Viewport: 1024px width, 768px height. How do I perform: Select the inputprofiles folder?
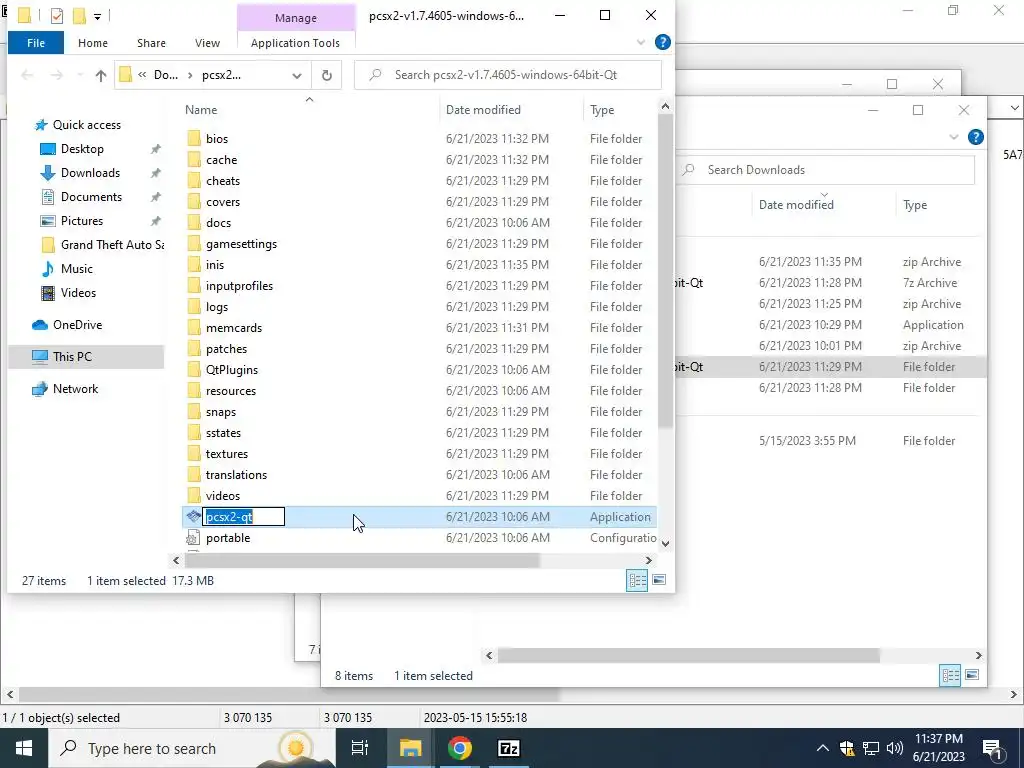pos(239,286)
